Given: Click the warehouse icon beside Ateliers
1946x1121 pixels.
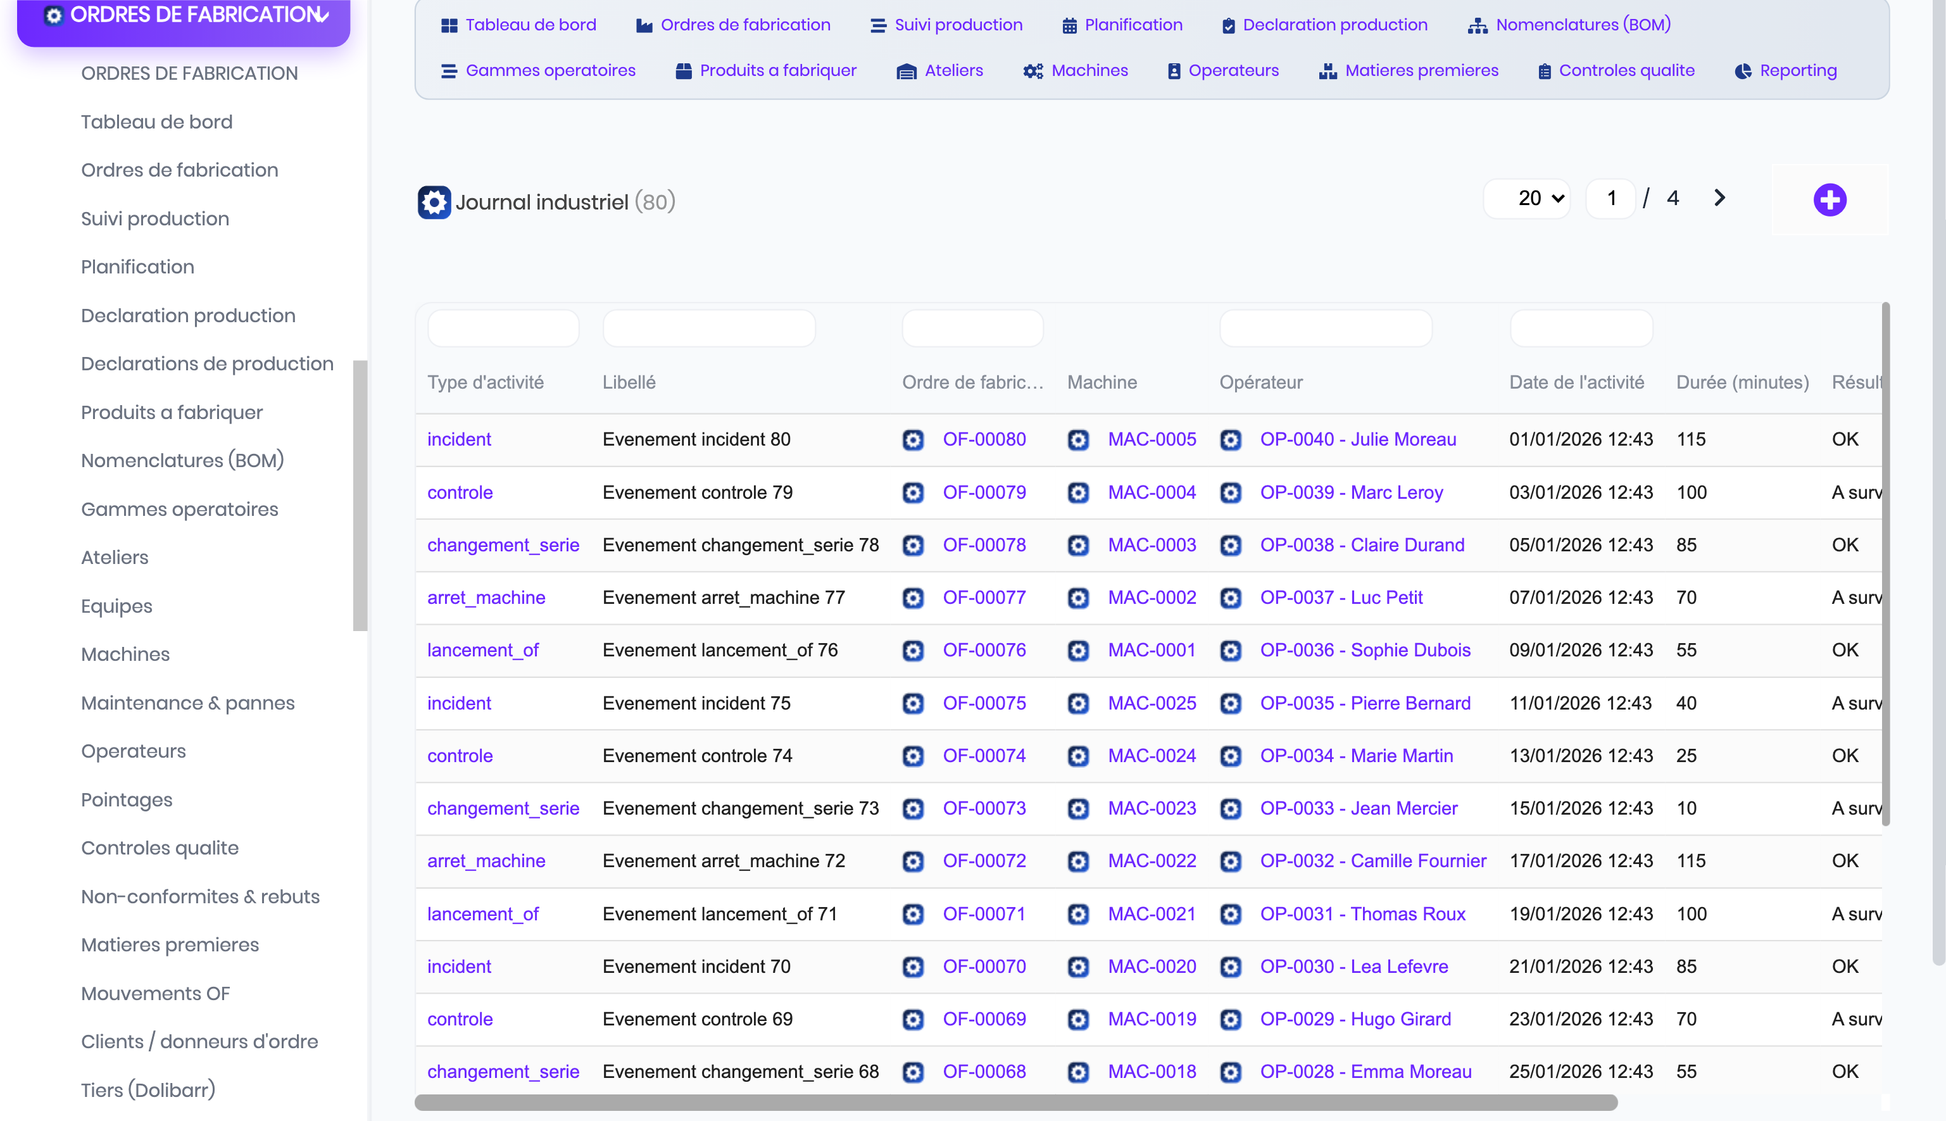Looking at the screenshot, I should click(x=906, y=71).
